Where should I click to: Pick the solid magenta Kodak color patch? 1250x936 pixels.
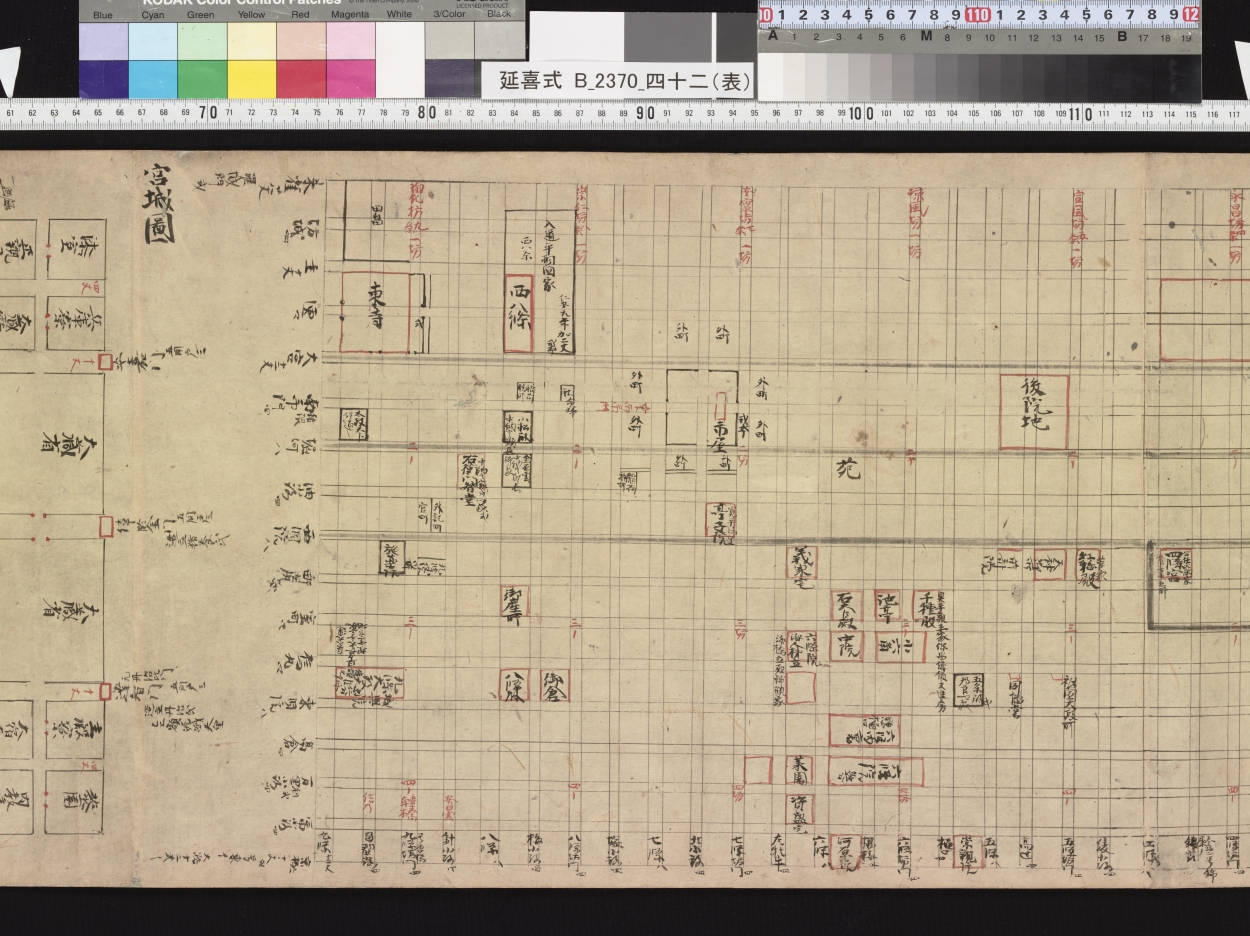351,79
